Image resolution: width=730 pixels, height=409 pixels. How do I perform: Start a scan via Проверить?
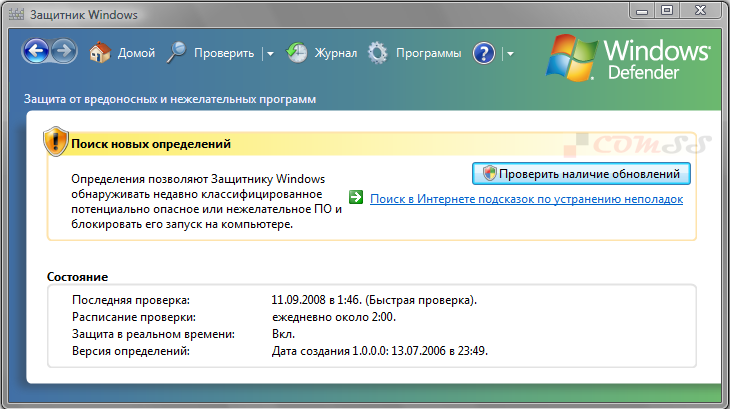pyautogui.click(x=224, y=53)
